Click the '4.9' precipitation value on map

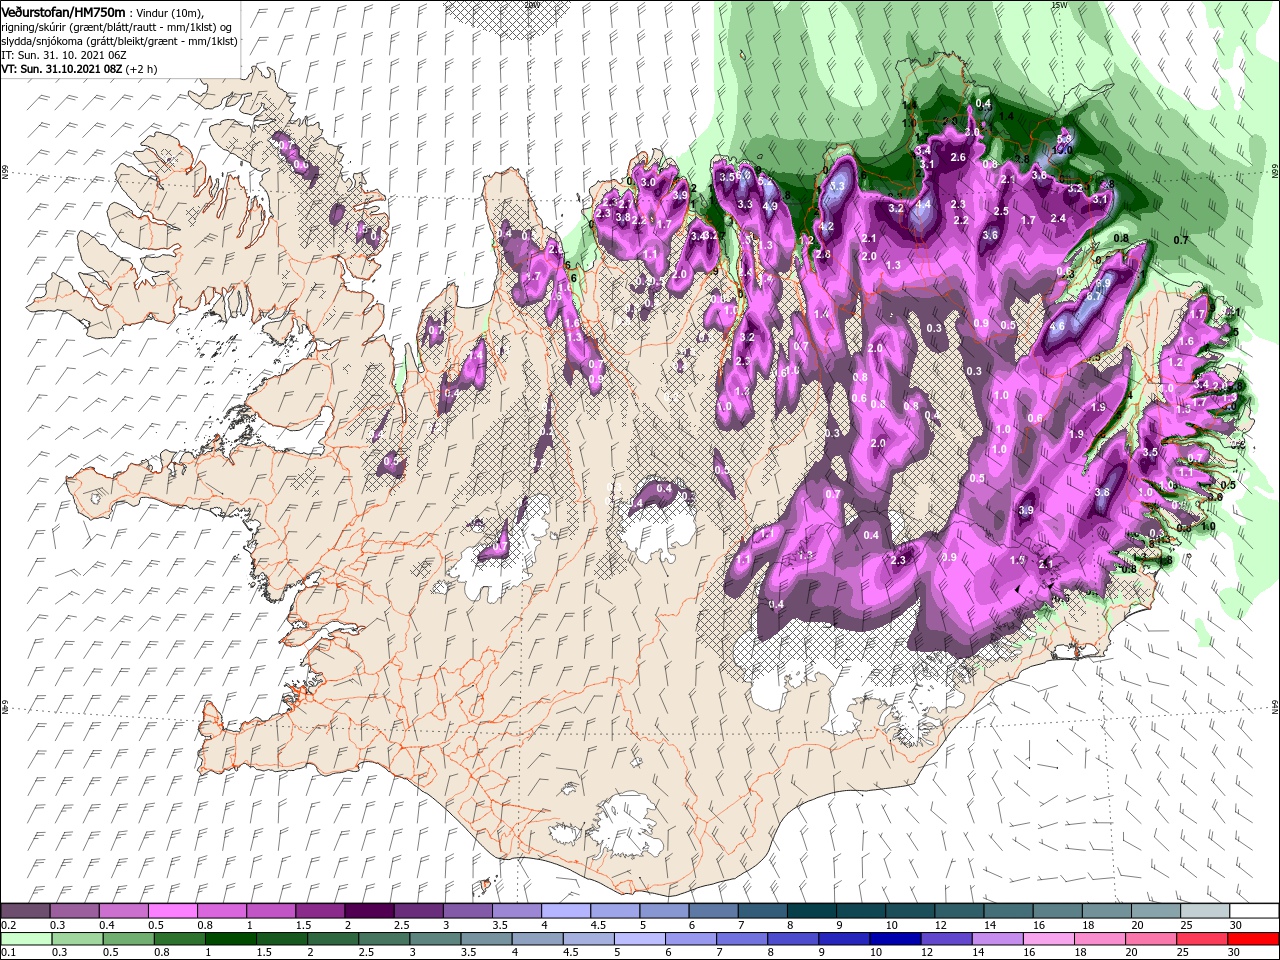pyautogui.click(x=770, y=206)
